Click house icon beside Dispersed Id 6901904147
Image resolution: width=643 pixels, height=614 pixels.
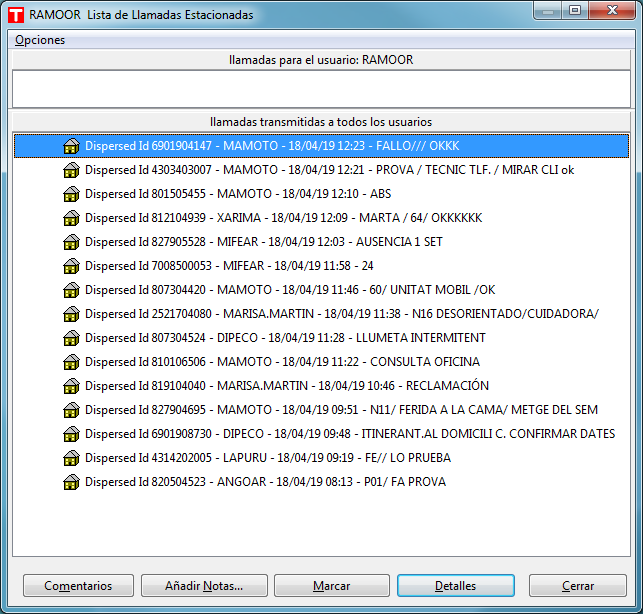click(71, 146)
